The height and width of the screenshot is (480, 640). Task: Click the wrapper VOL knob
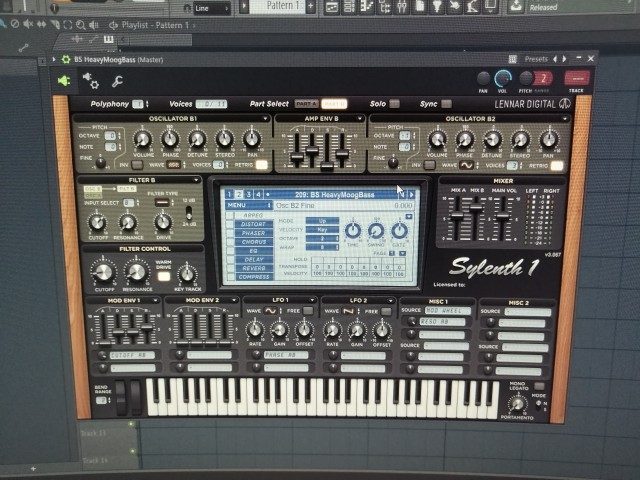[x=502, y=78]
